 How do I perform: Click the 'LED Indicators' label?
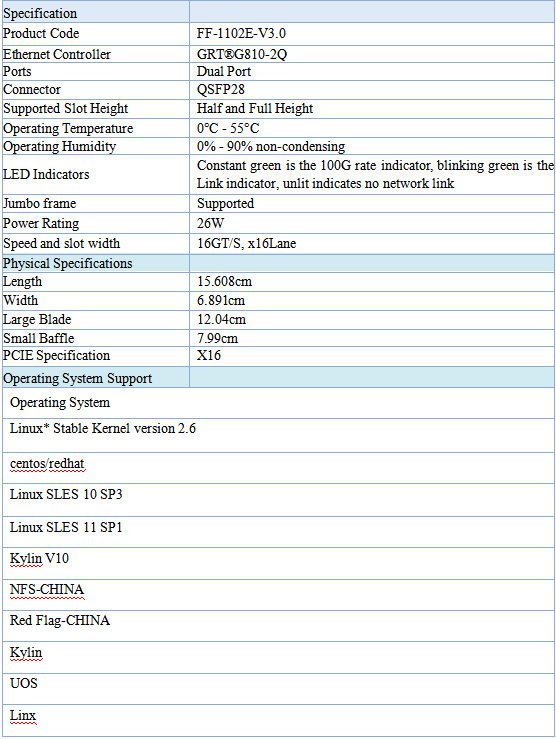pos(46,174)
